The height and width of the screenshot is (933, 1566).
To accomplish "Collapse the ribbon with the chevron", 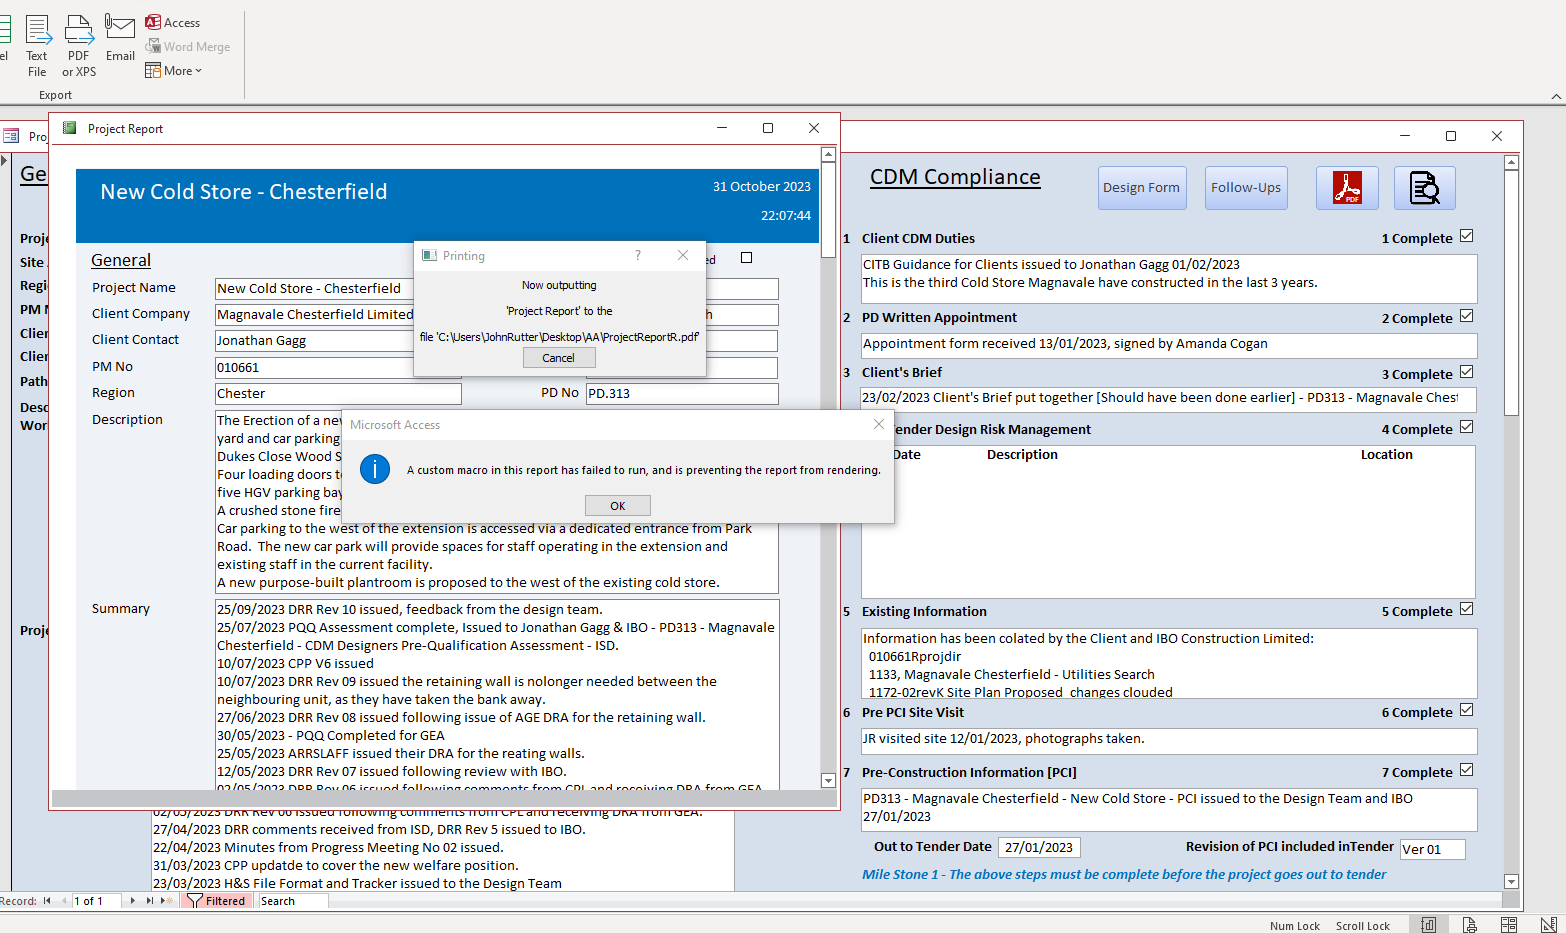I will click(1556, 96).
